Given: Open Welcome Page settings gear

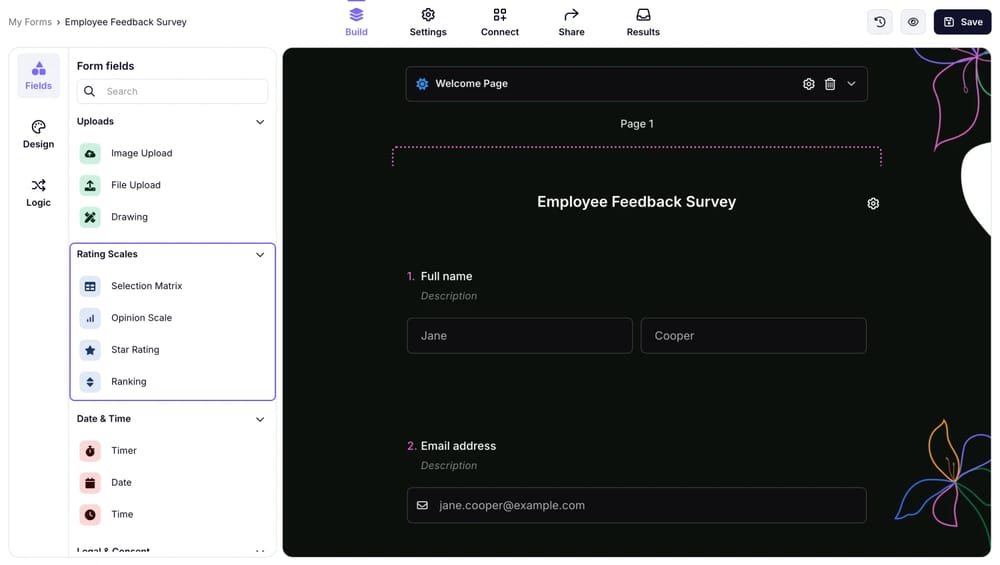Looking at the screenshot, I should pyautogui.click(x=808, y=84).
